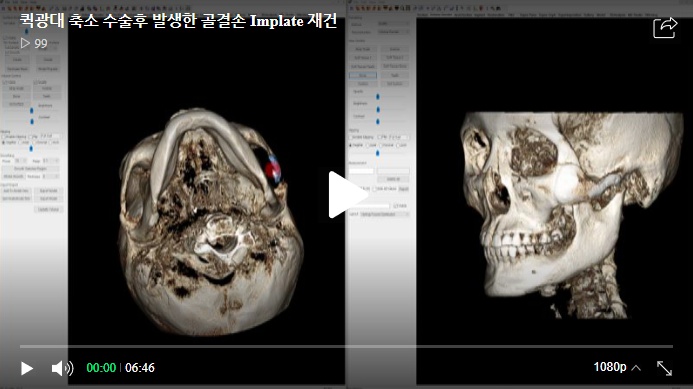Click the green 00:00 elapsed time
The height and width of the screenshot is (389, 693).
click(x=101, y=368)
